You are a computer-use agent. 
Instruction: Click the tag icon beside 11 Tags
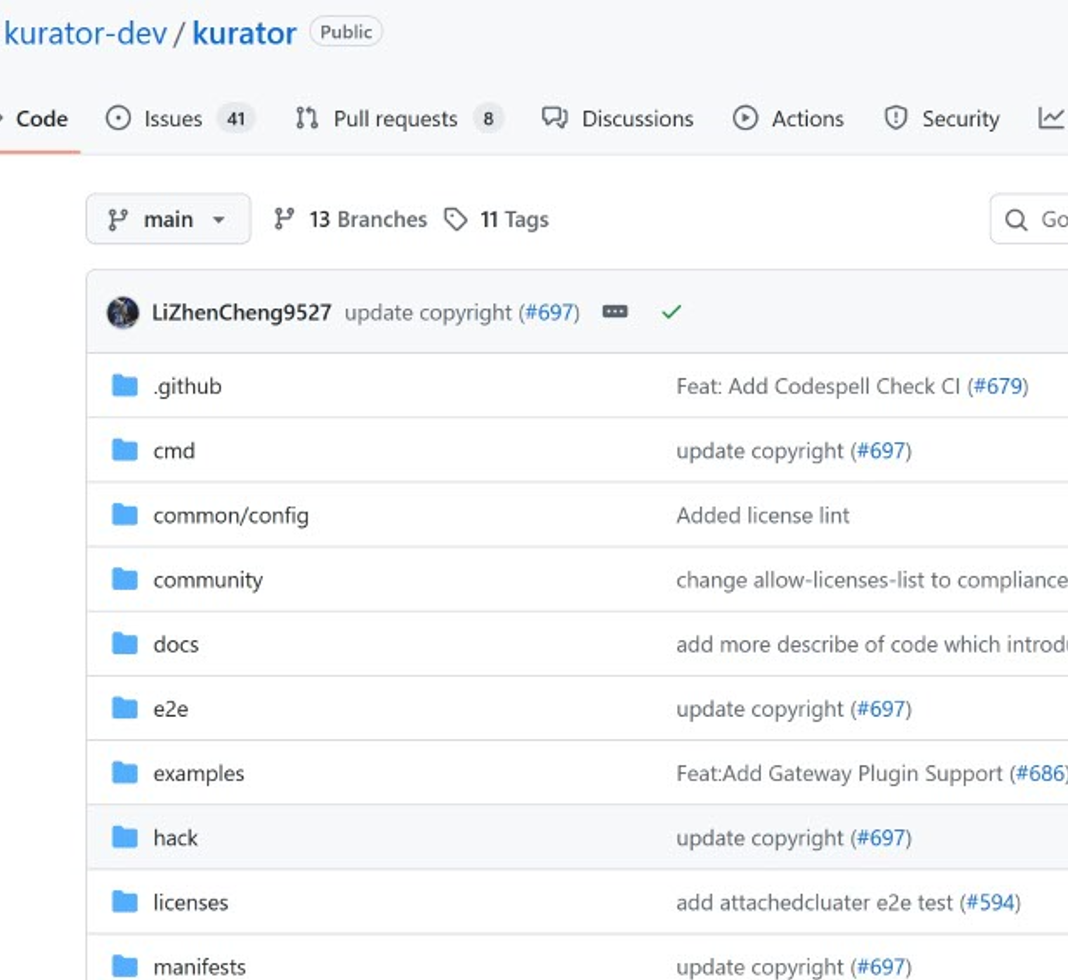click(456, 219)
